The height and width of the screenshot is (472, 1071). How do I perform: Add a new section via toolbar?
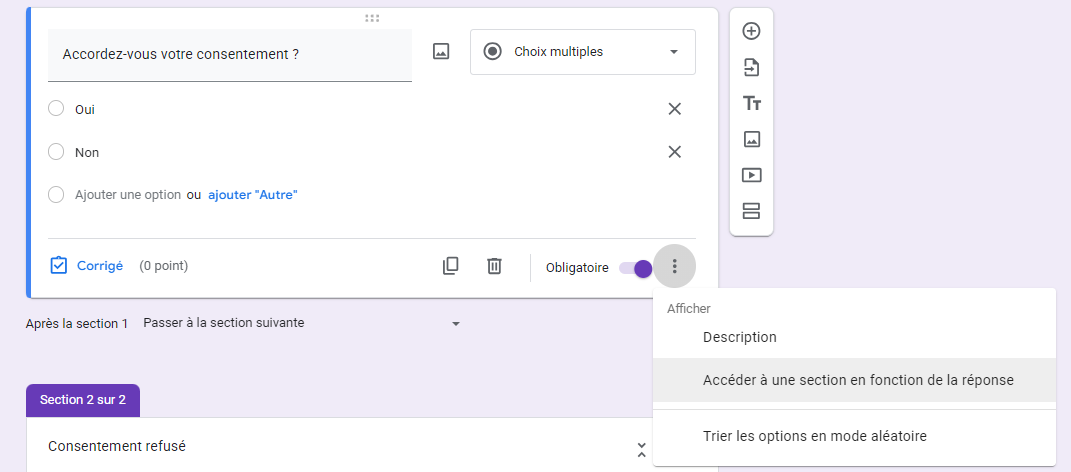(751, 211)
